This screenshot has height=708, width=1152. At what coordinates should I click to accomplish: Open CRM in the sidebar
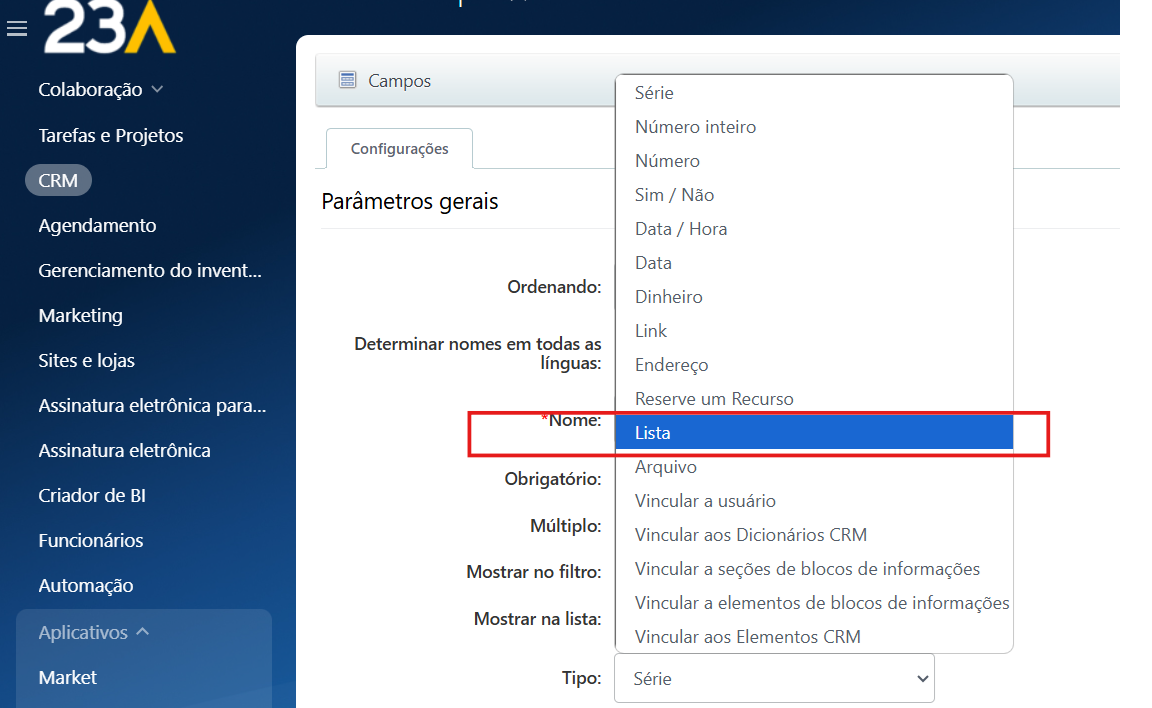coord(58,180)
